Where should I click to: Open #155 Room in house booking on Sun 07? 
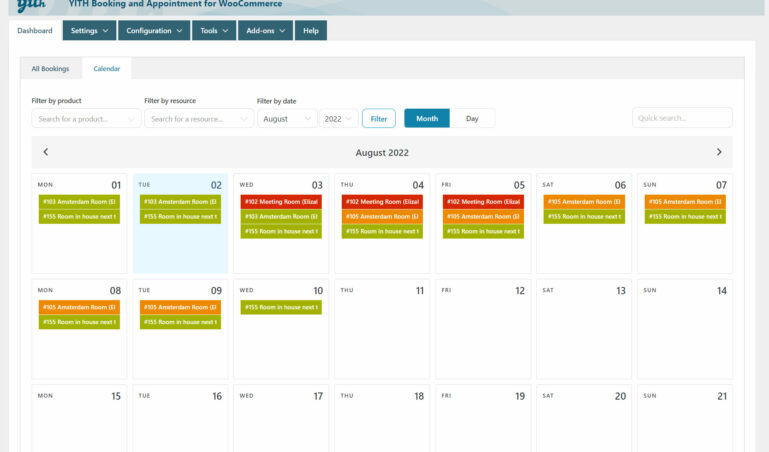click(x=685, y=216)
